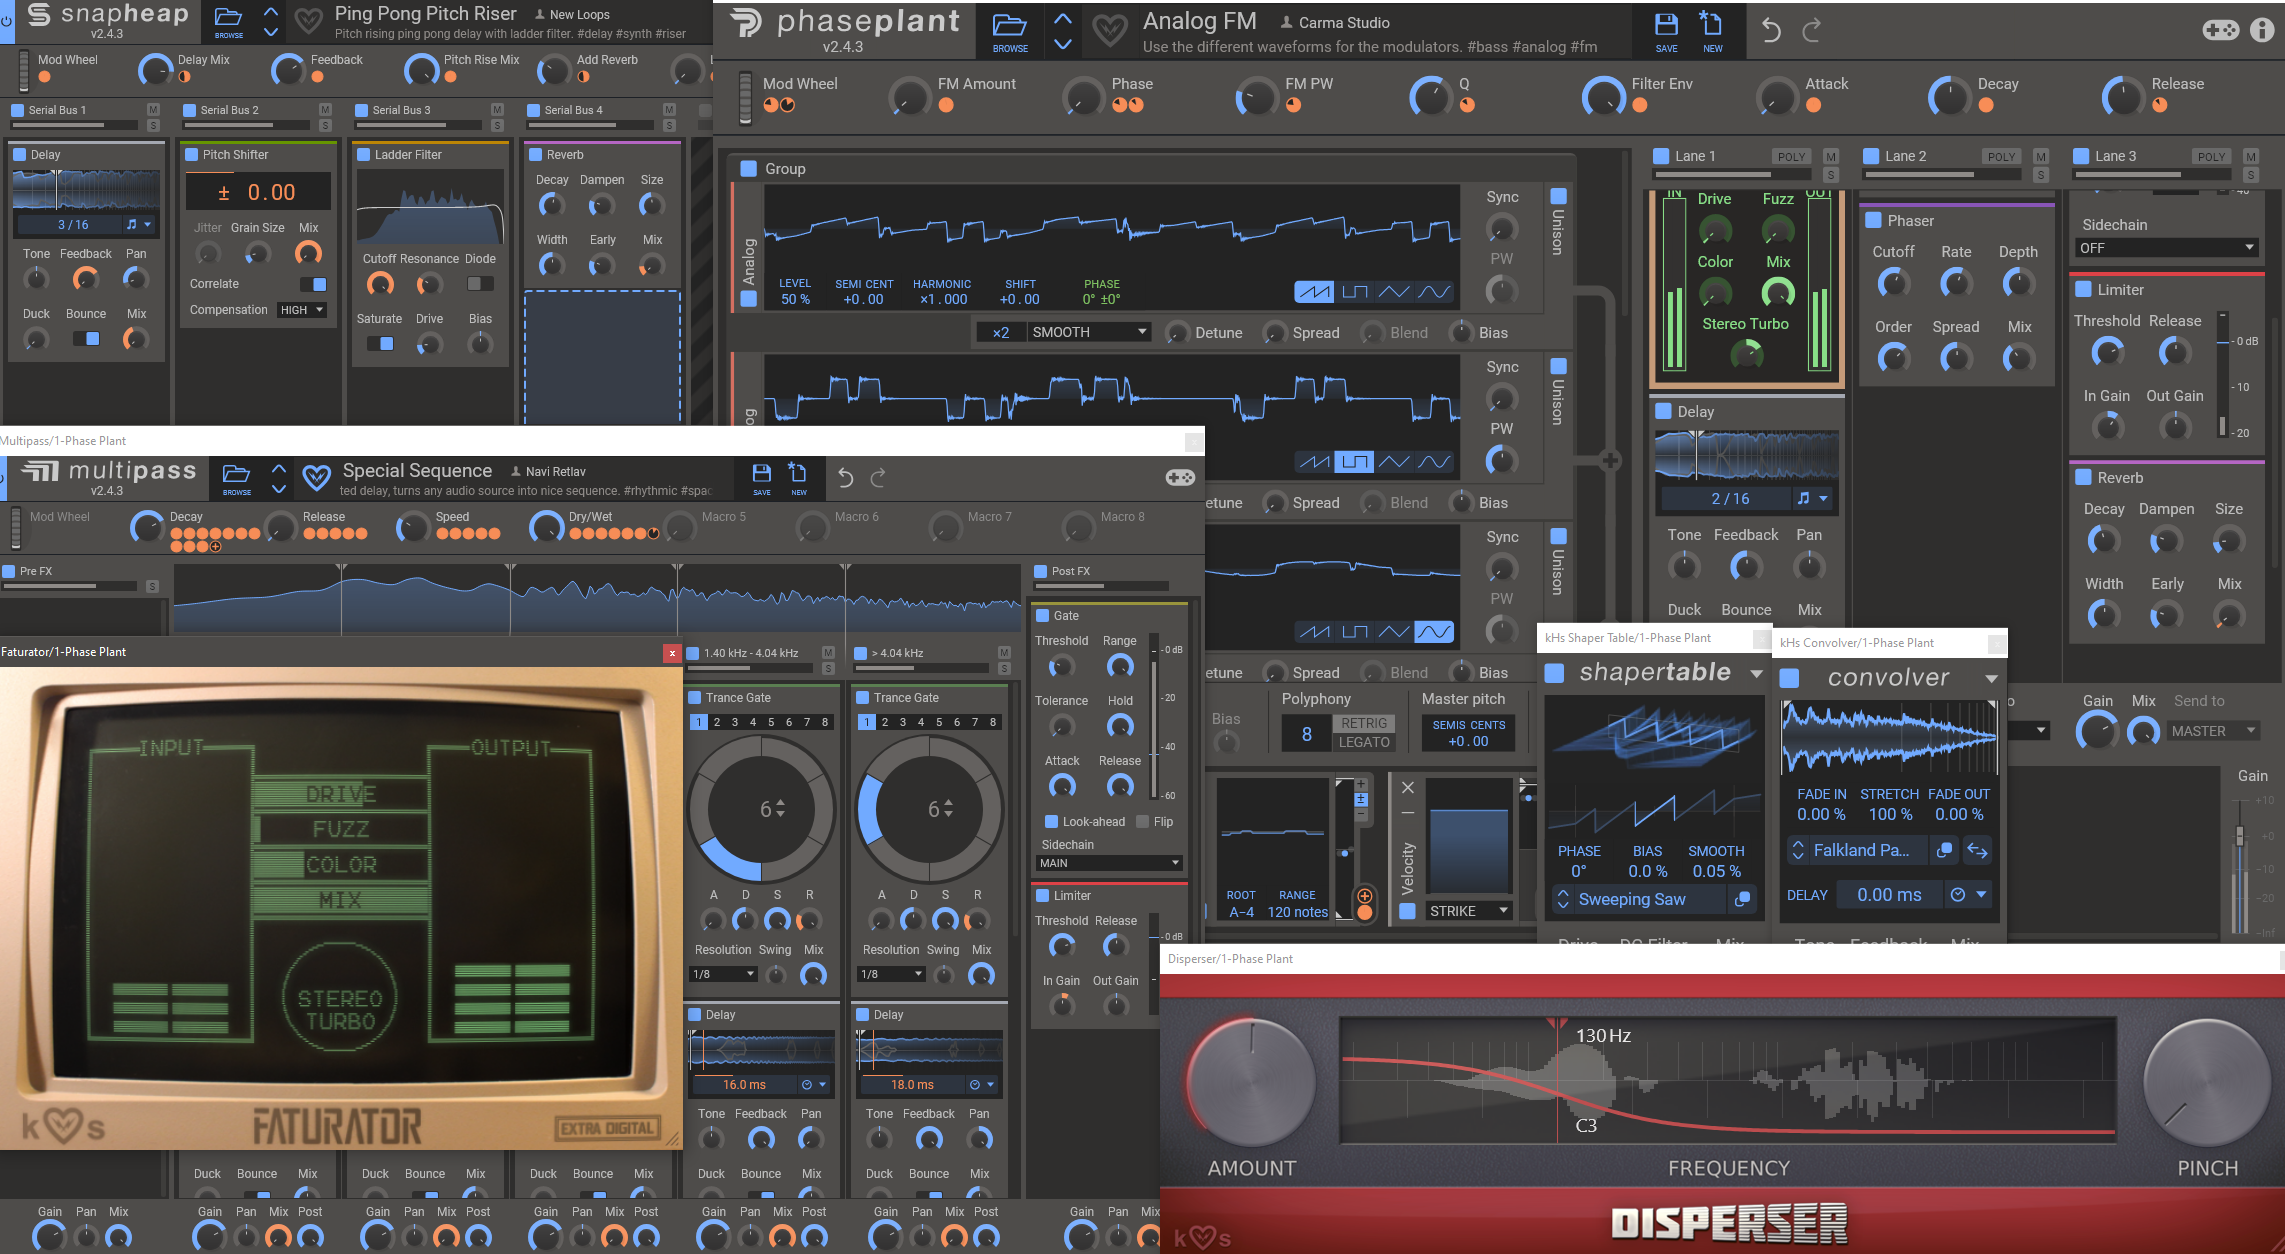Enable Look-ahead checkbox in Gate

[1051, 822]
